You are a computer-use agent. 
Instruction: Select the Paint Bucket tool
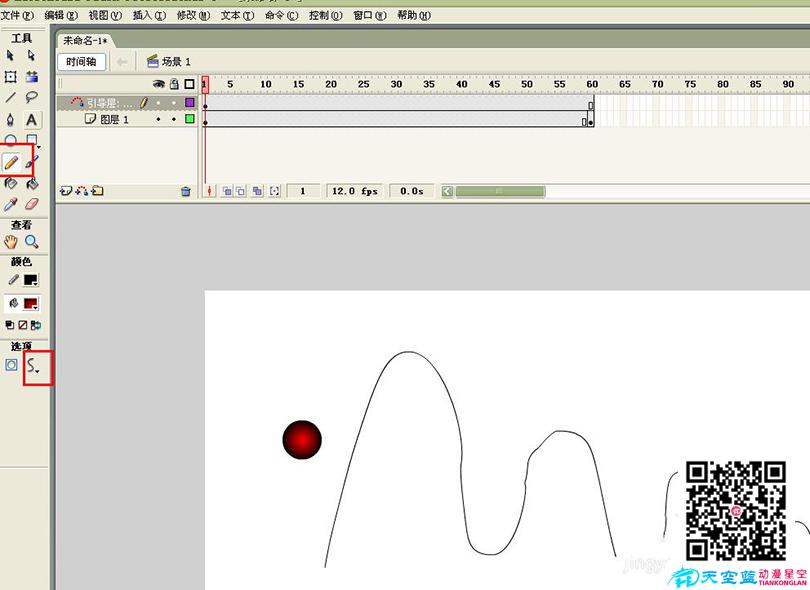pyautogui.click(x=32, y=183)
